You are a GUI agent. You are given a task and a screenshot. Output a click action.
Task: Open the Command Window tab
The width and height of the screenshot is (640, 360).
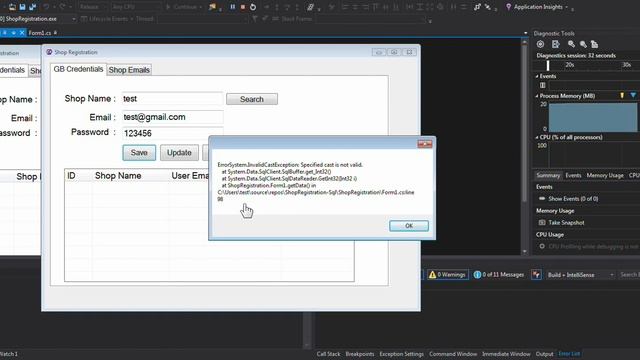[453, 354]
